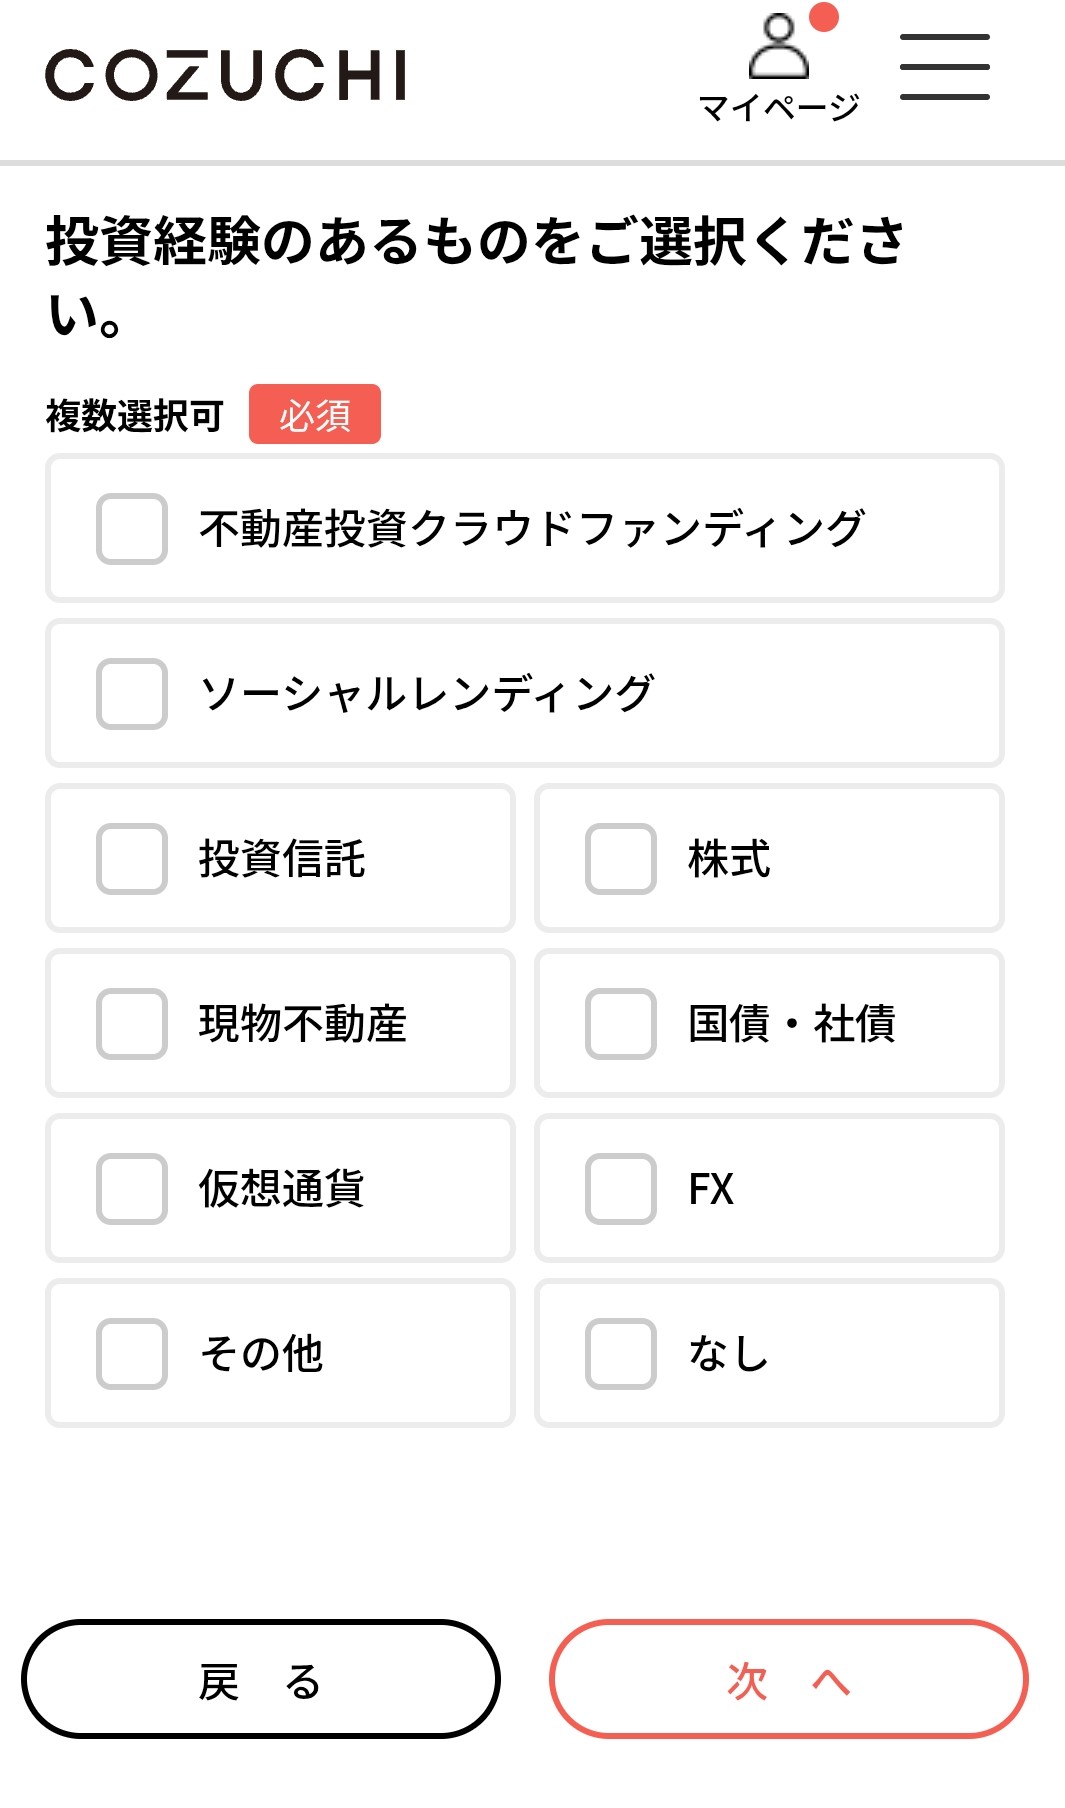
Task: Open the マイページ account icon
Action: 779,47
